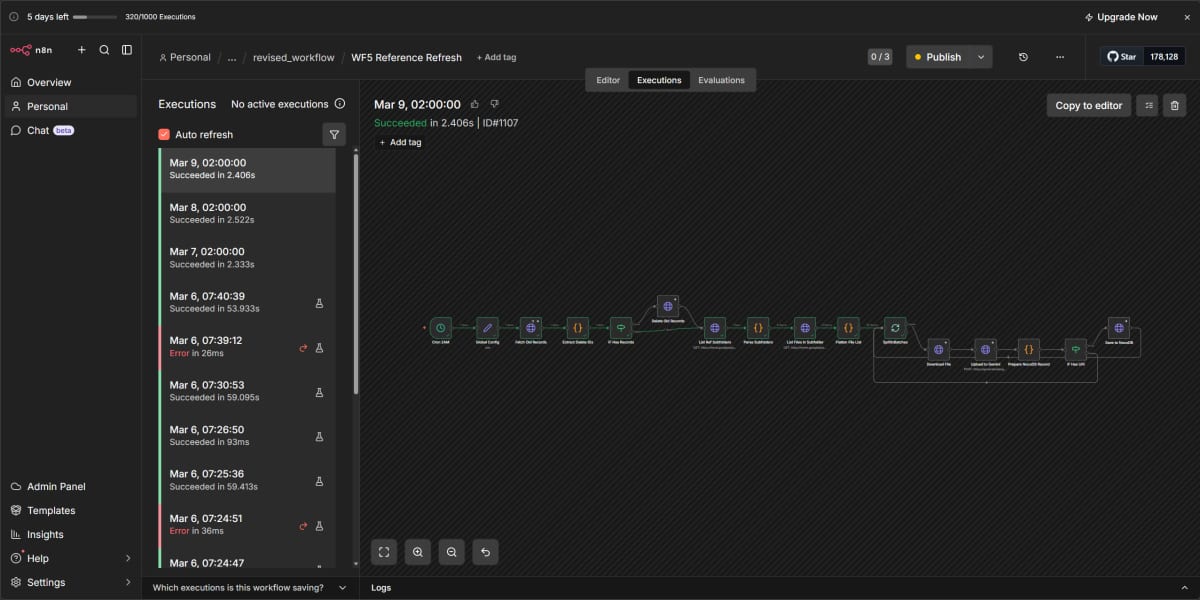Screen dimensions: 1200x600
Task: Click the trial usage progress bar
Action: point(95,16)
